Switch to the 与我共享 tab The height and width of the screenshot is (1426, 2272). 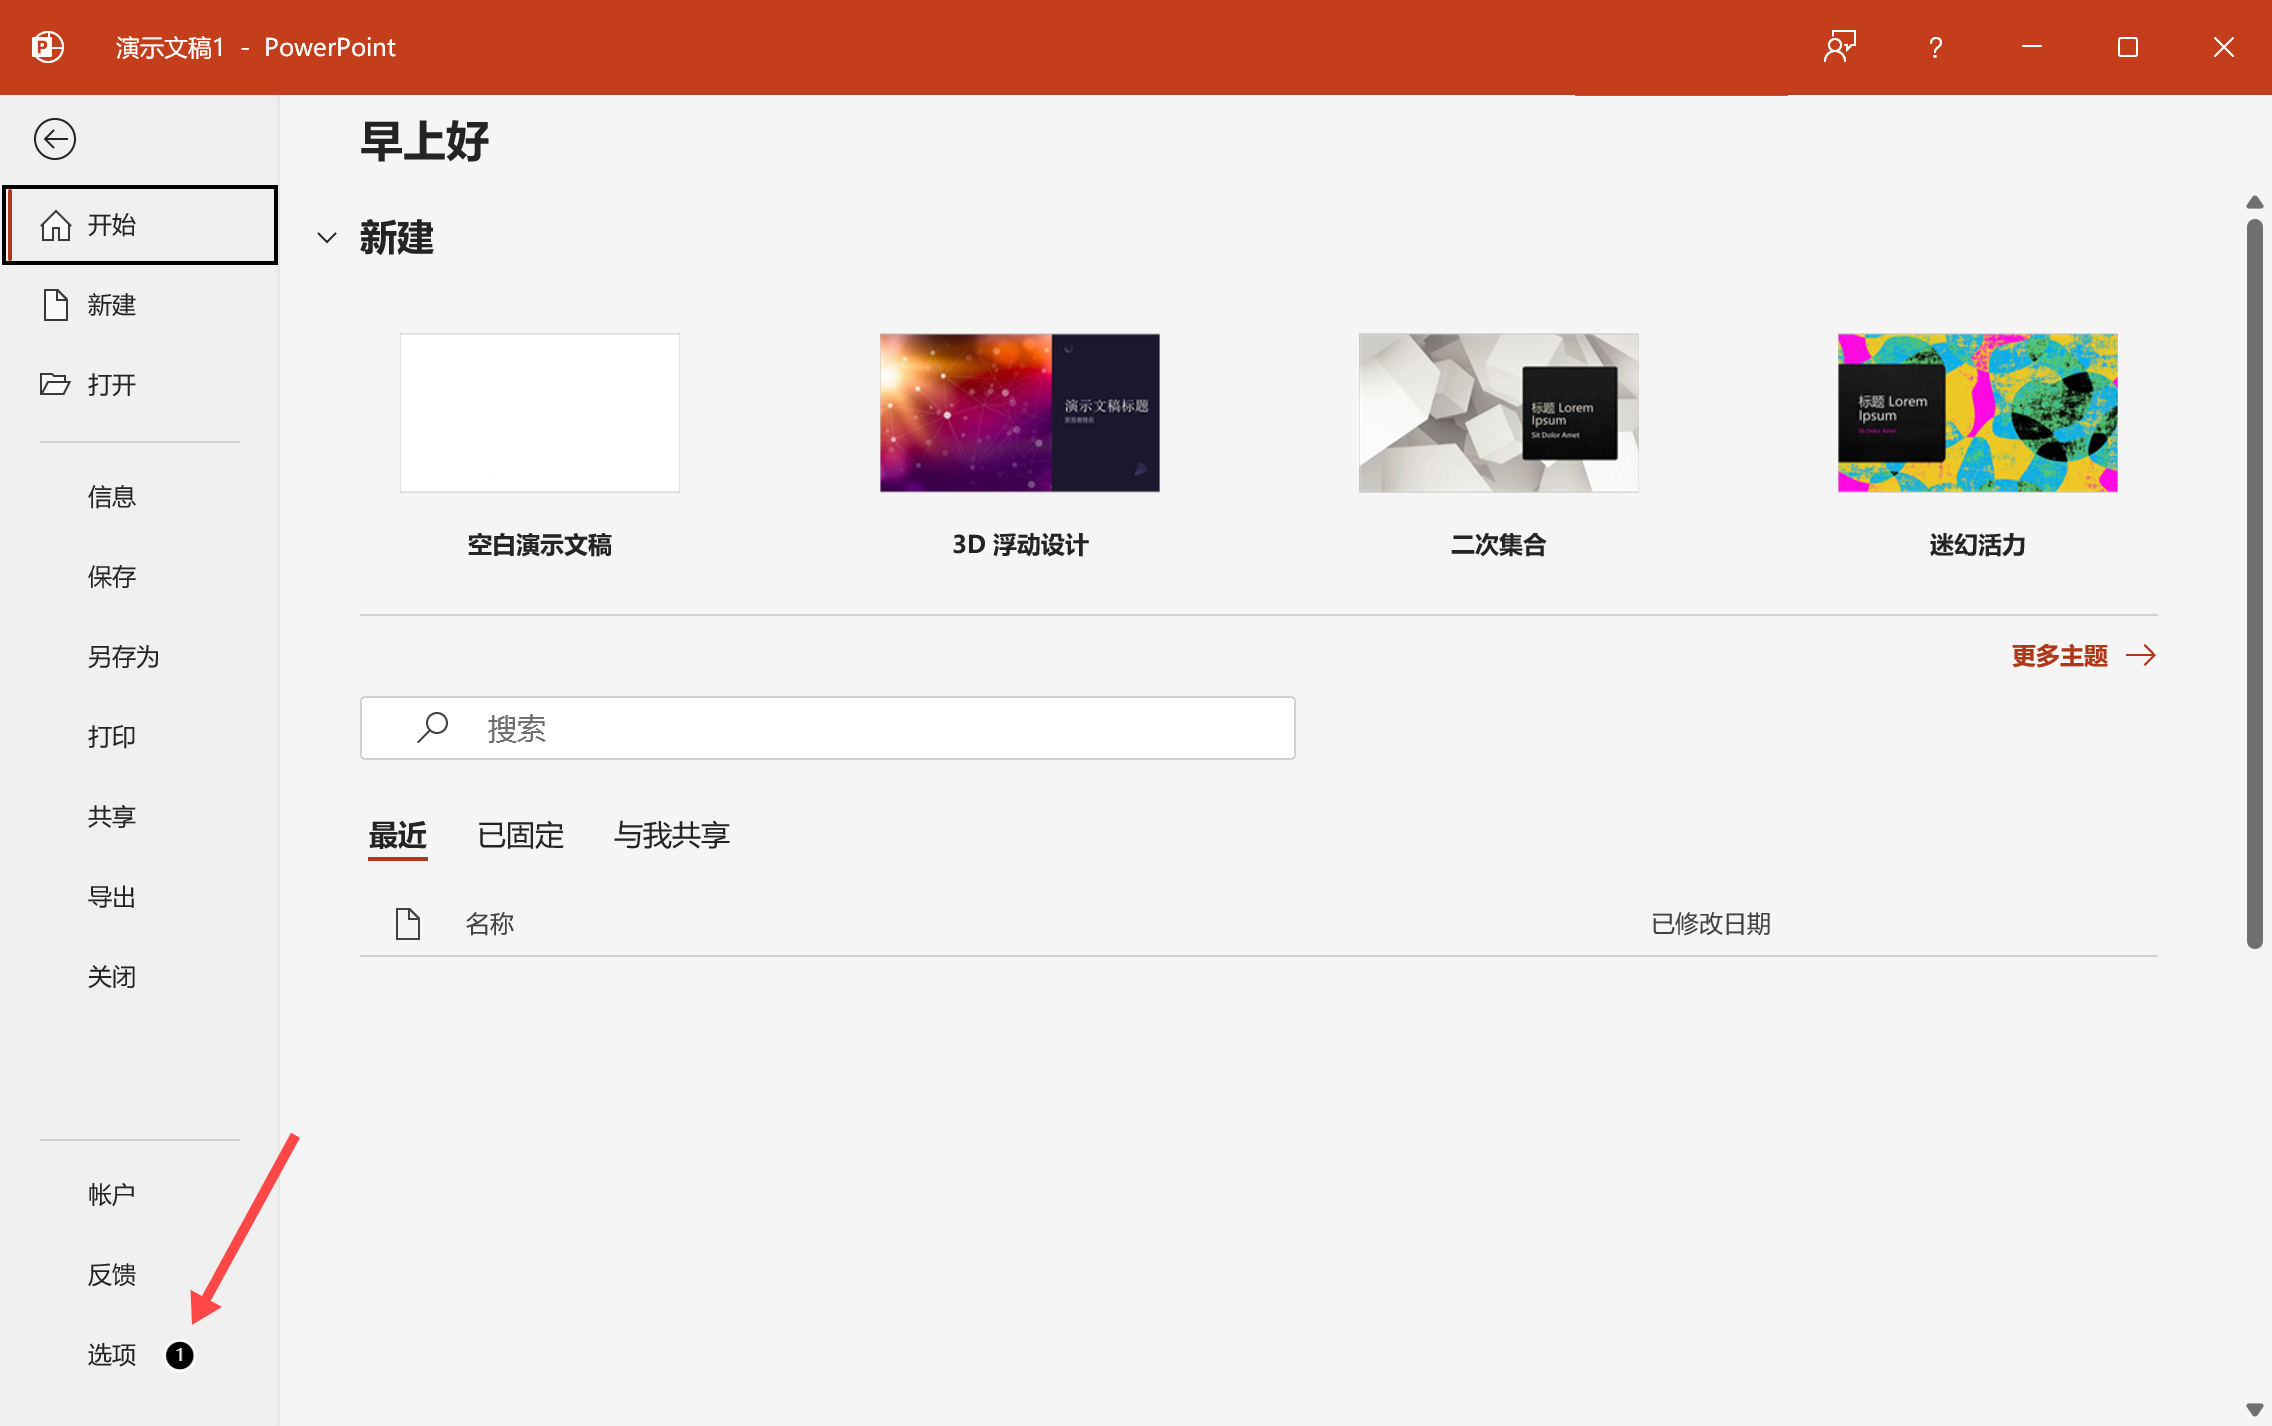[671, 836]
